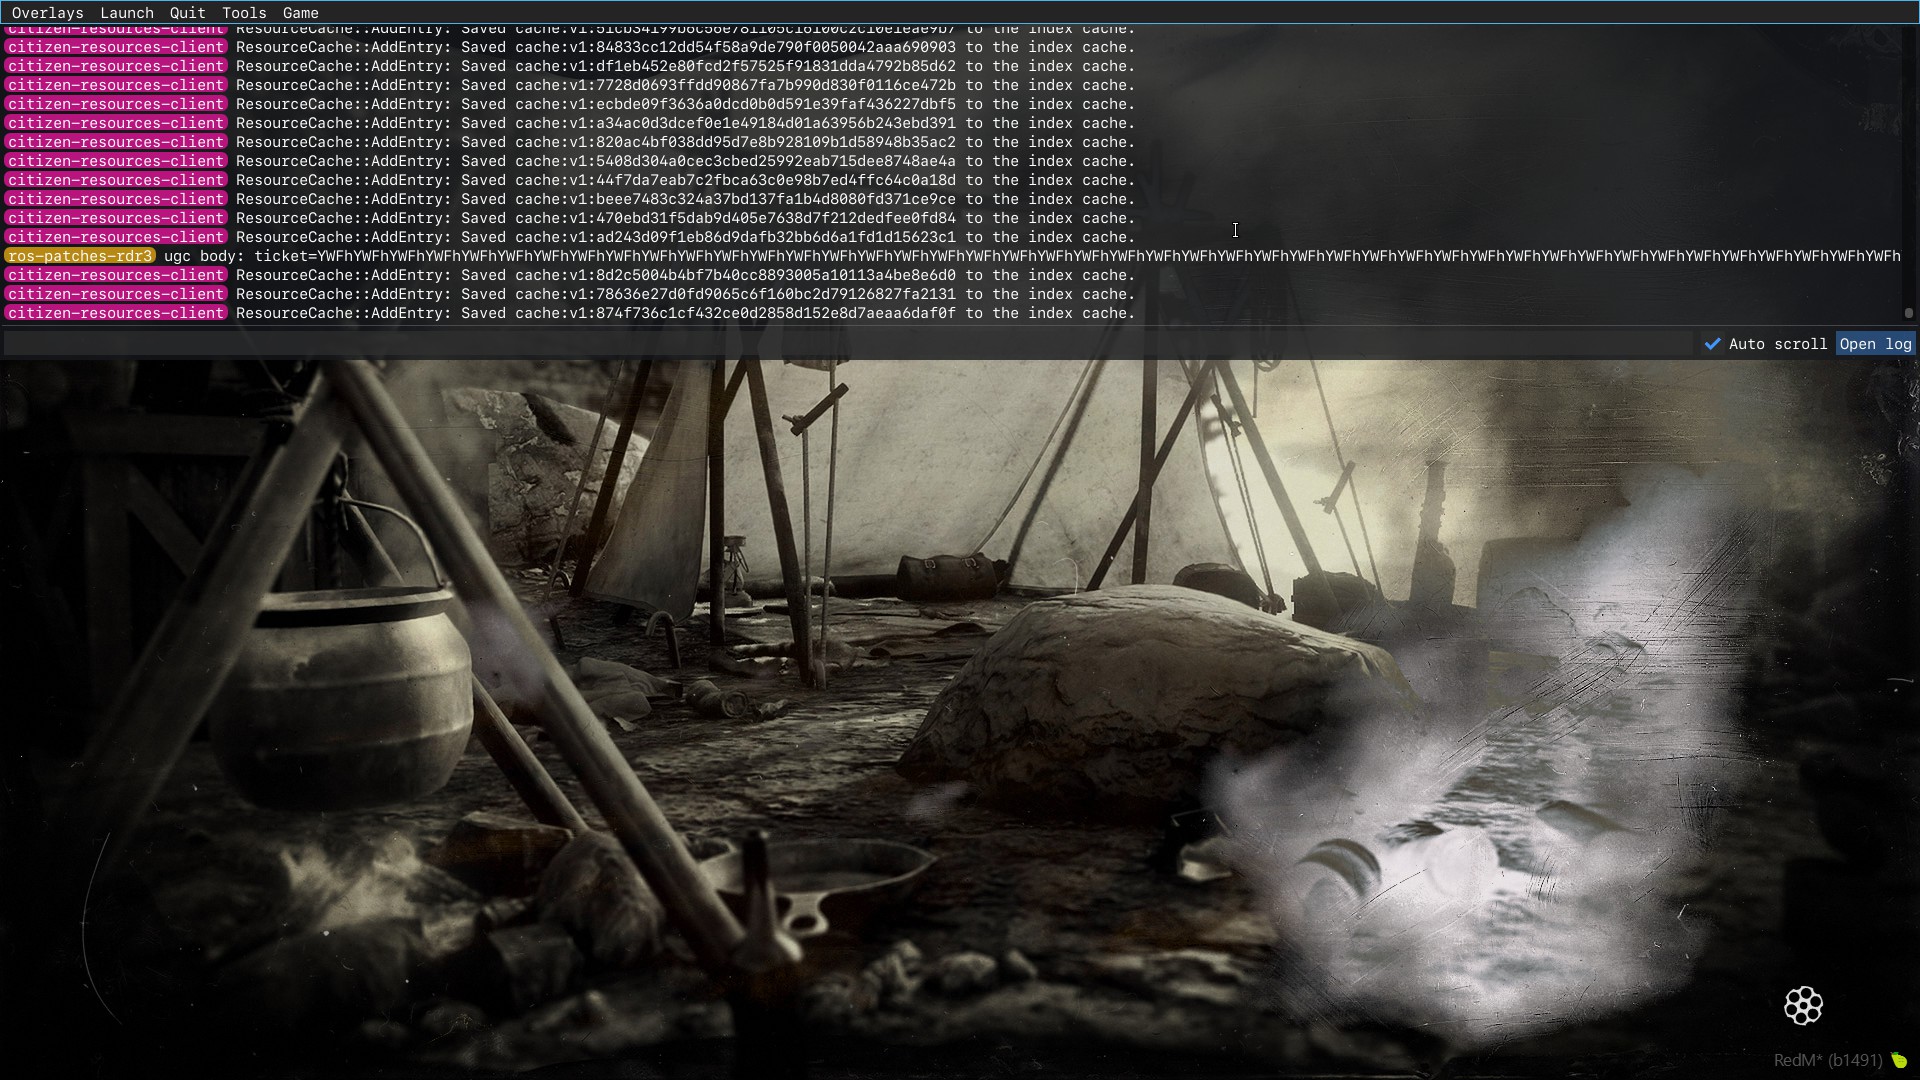
Task: Select log entry with cache hash 44f7da7eab7c2fbc
Action: click(x=570, y=180)
